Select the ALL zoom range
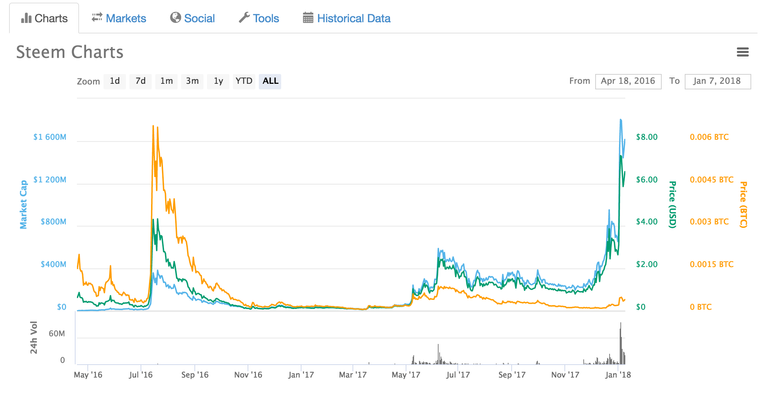 (270, 81)
